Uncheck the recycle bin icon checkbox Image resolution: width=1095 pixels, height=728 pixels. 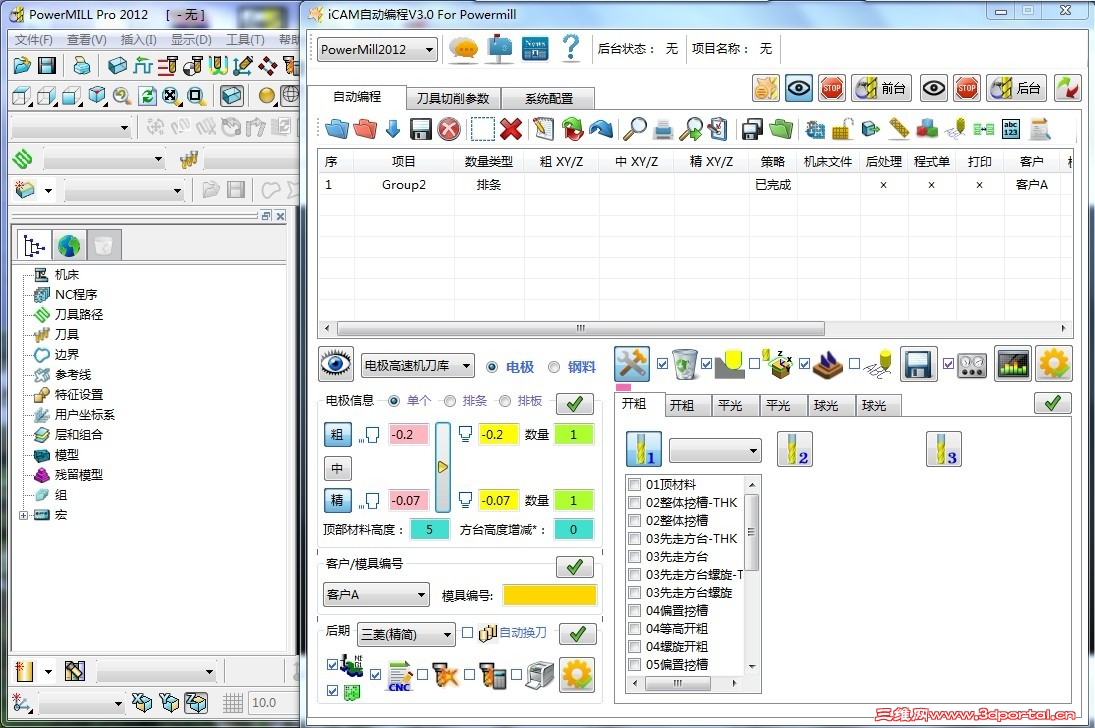[663, 364]
